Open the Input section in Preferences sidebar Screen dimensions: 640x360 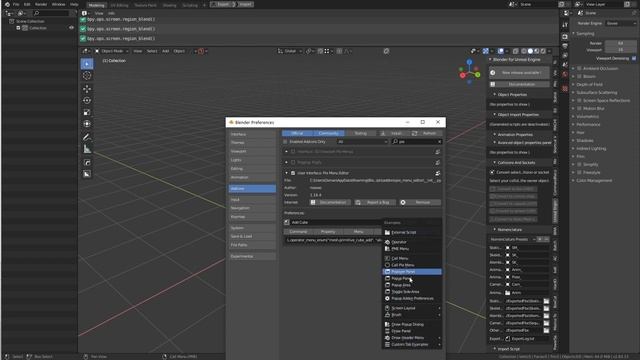(252, 200)
